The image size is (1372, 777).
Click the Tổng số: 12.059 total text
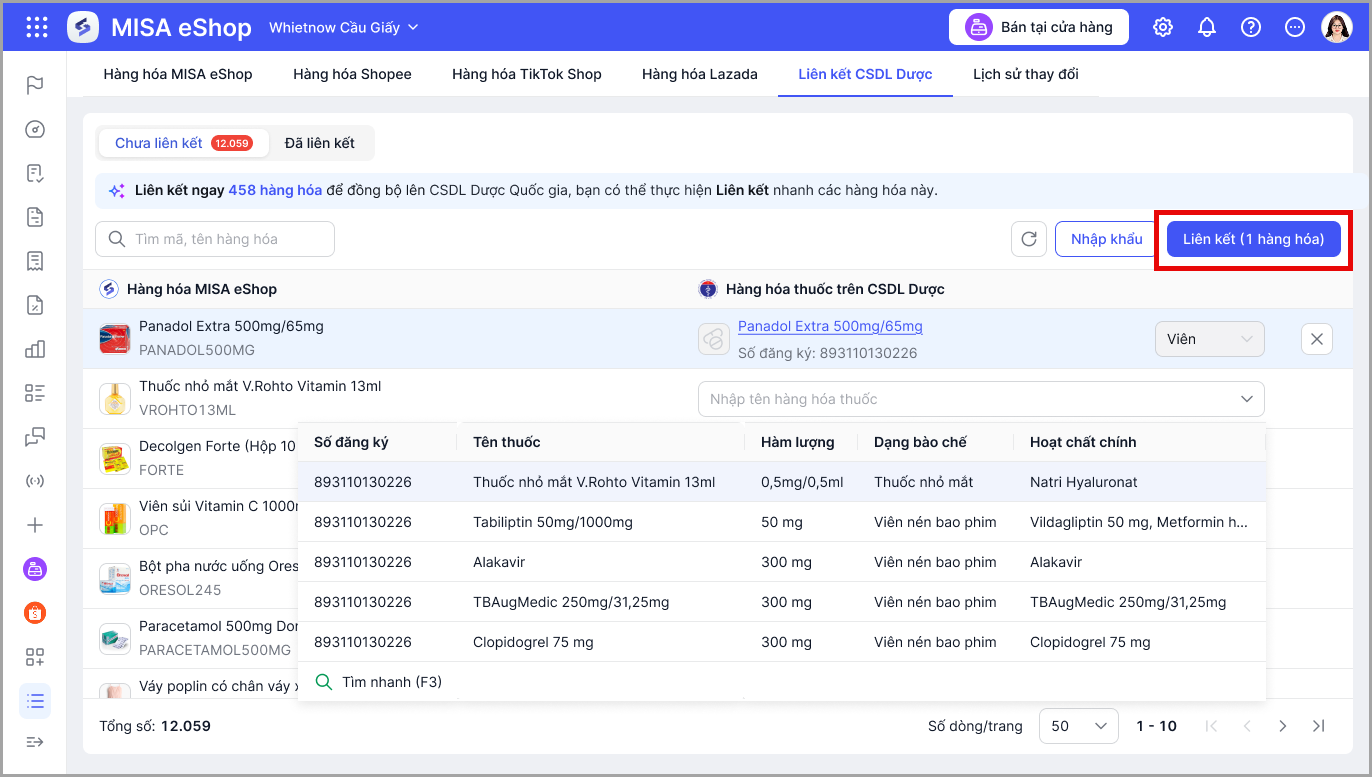(x=155, y=726)
